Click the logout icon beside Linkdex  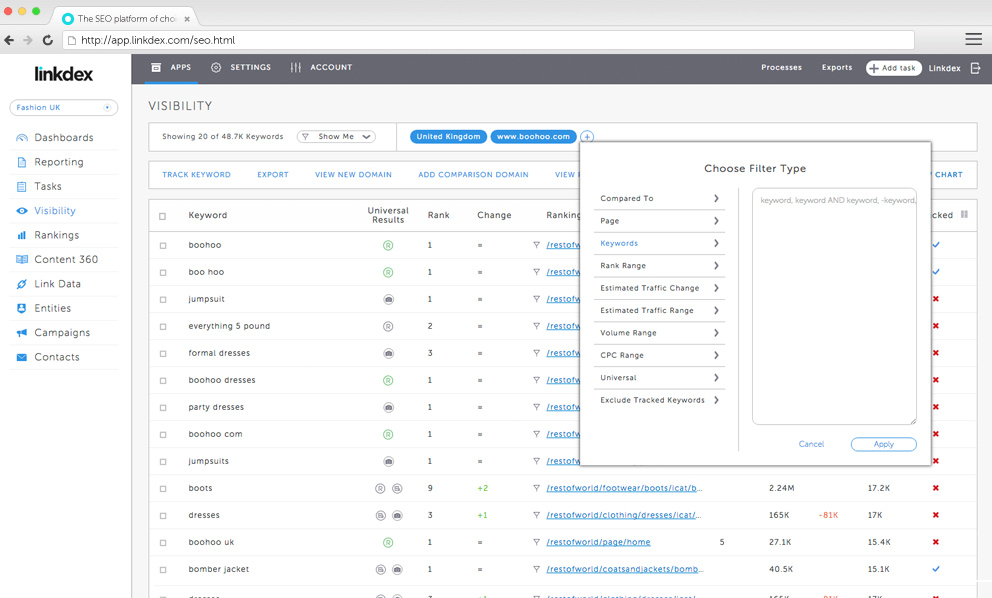pos(976,68)
